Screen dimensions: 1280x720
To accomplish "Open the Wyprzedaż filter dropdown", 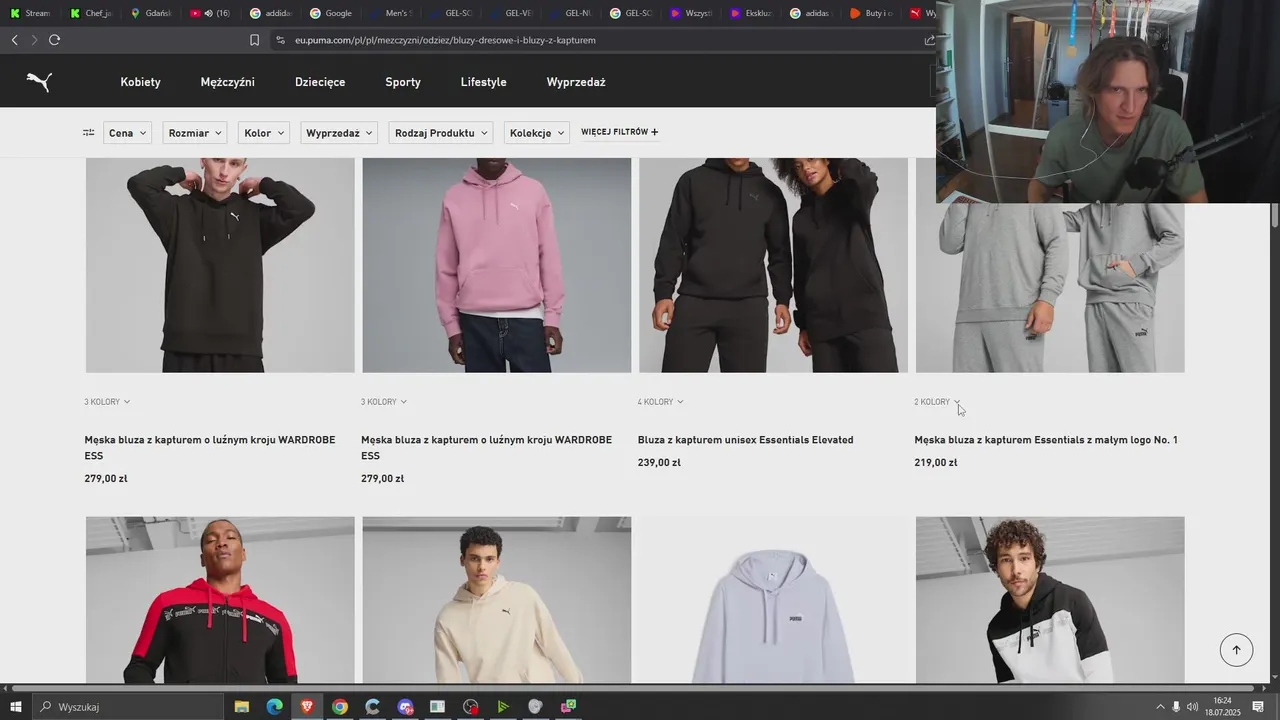I will point(340,133).
